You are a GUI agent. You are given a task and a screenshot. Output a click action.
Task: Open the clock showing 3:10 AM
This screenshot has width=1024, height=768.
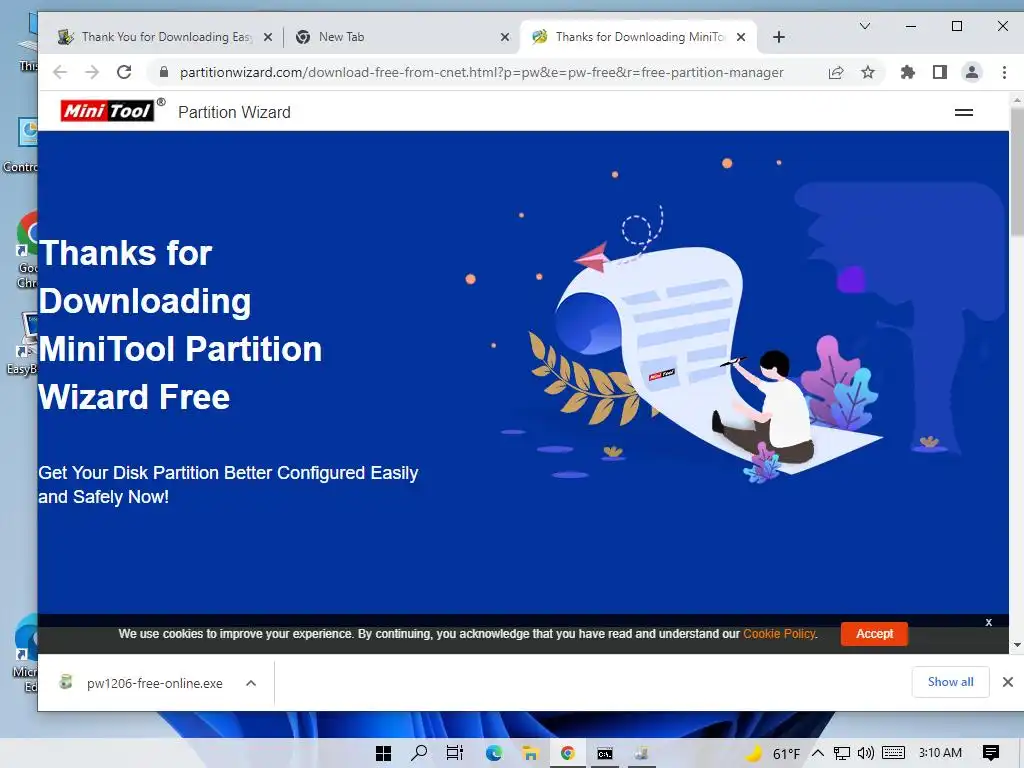click(940, 752)
